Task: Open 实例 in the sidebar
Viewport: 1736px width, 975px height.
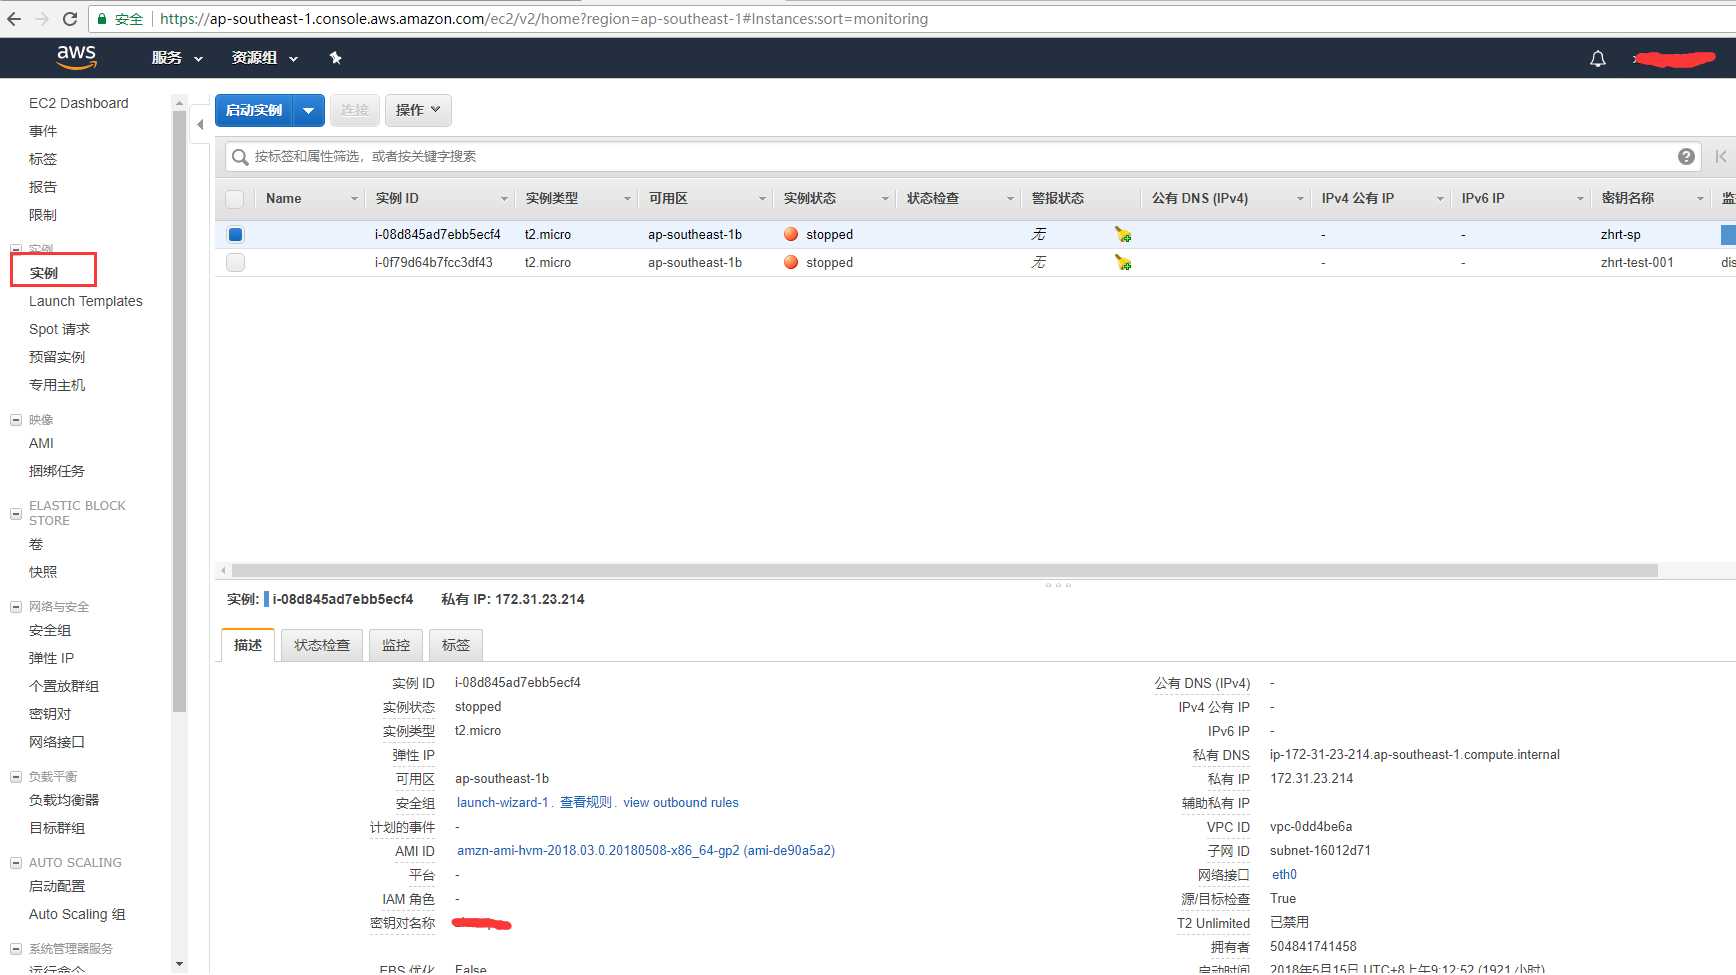Action: 44,273
